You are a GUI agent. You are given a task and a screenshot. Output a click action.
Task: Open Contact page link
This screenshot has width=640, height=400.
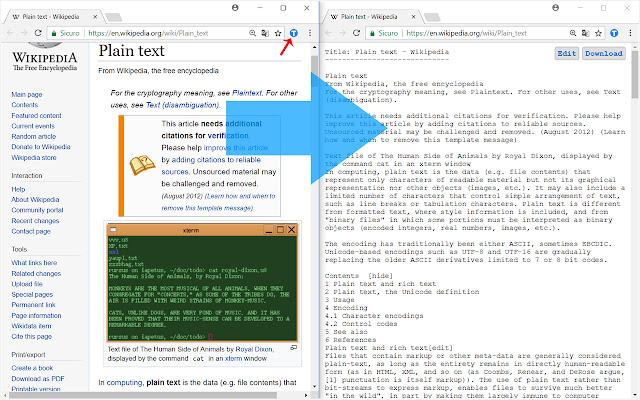(x=31, y=231)
